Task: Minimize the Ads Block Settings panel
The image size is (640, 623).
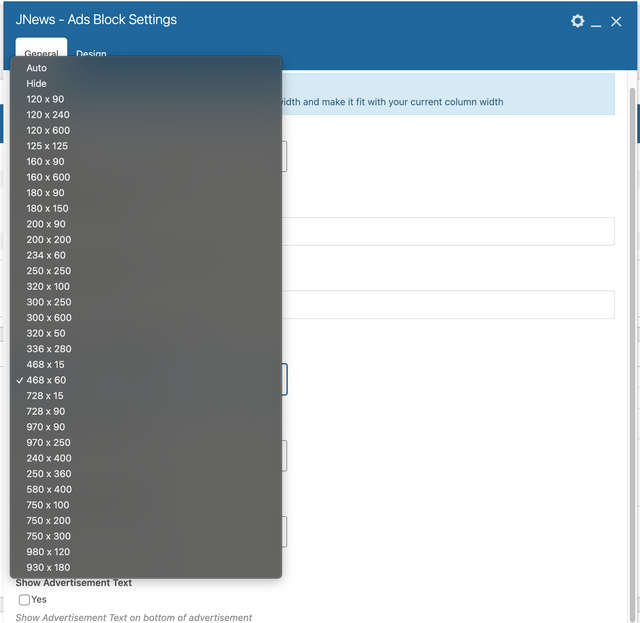Action: click(x=596, y=25)
